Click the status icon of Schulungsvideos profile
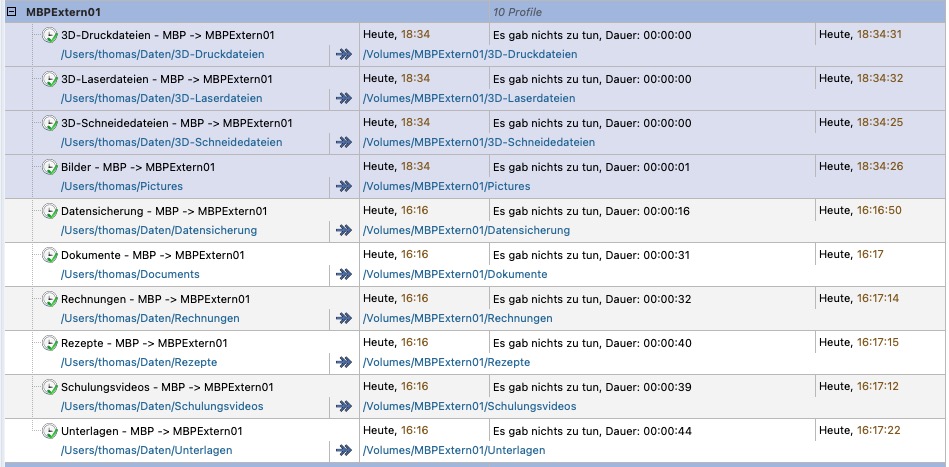The height and width of the screenshot is (467, 949). click(50, 387)
